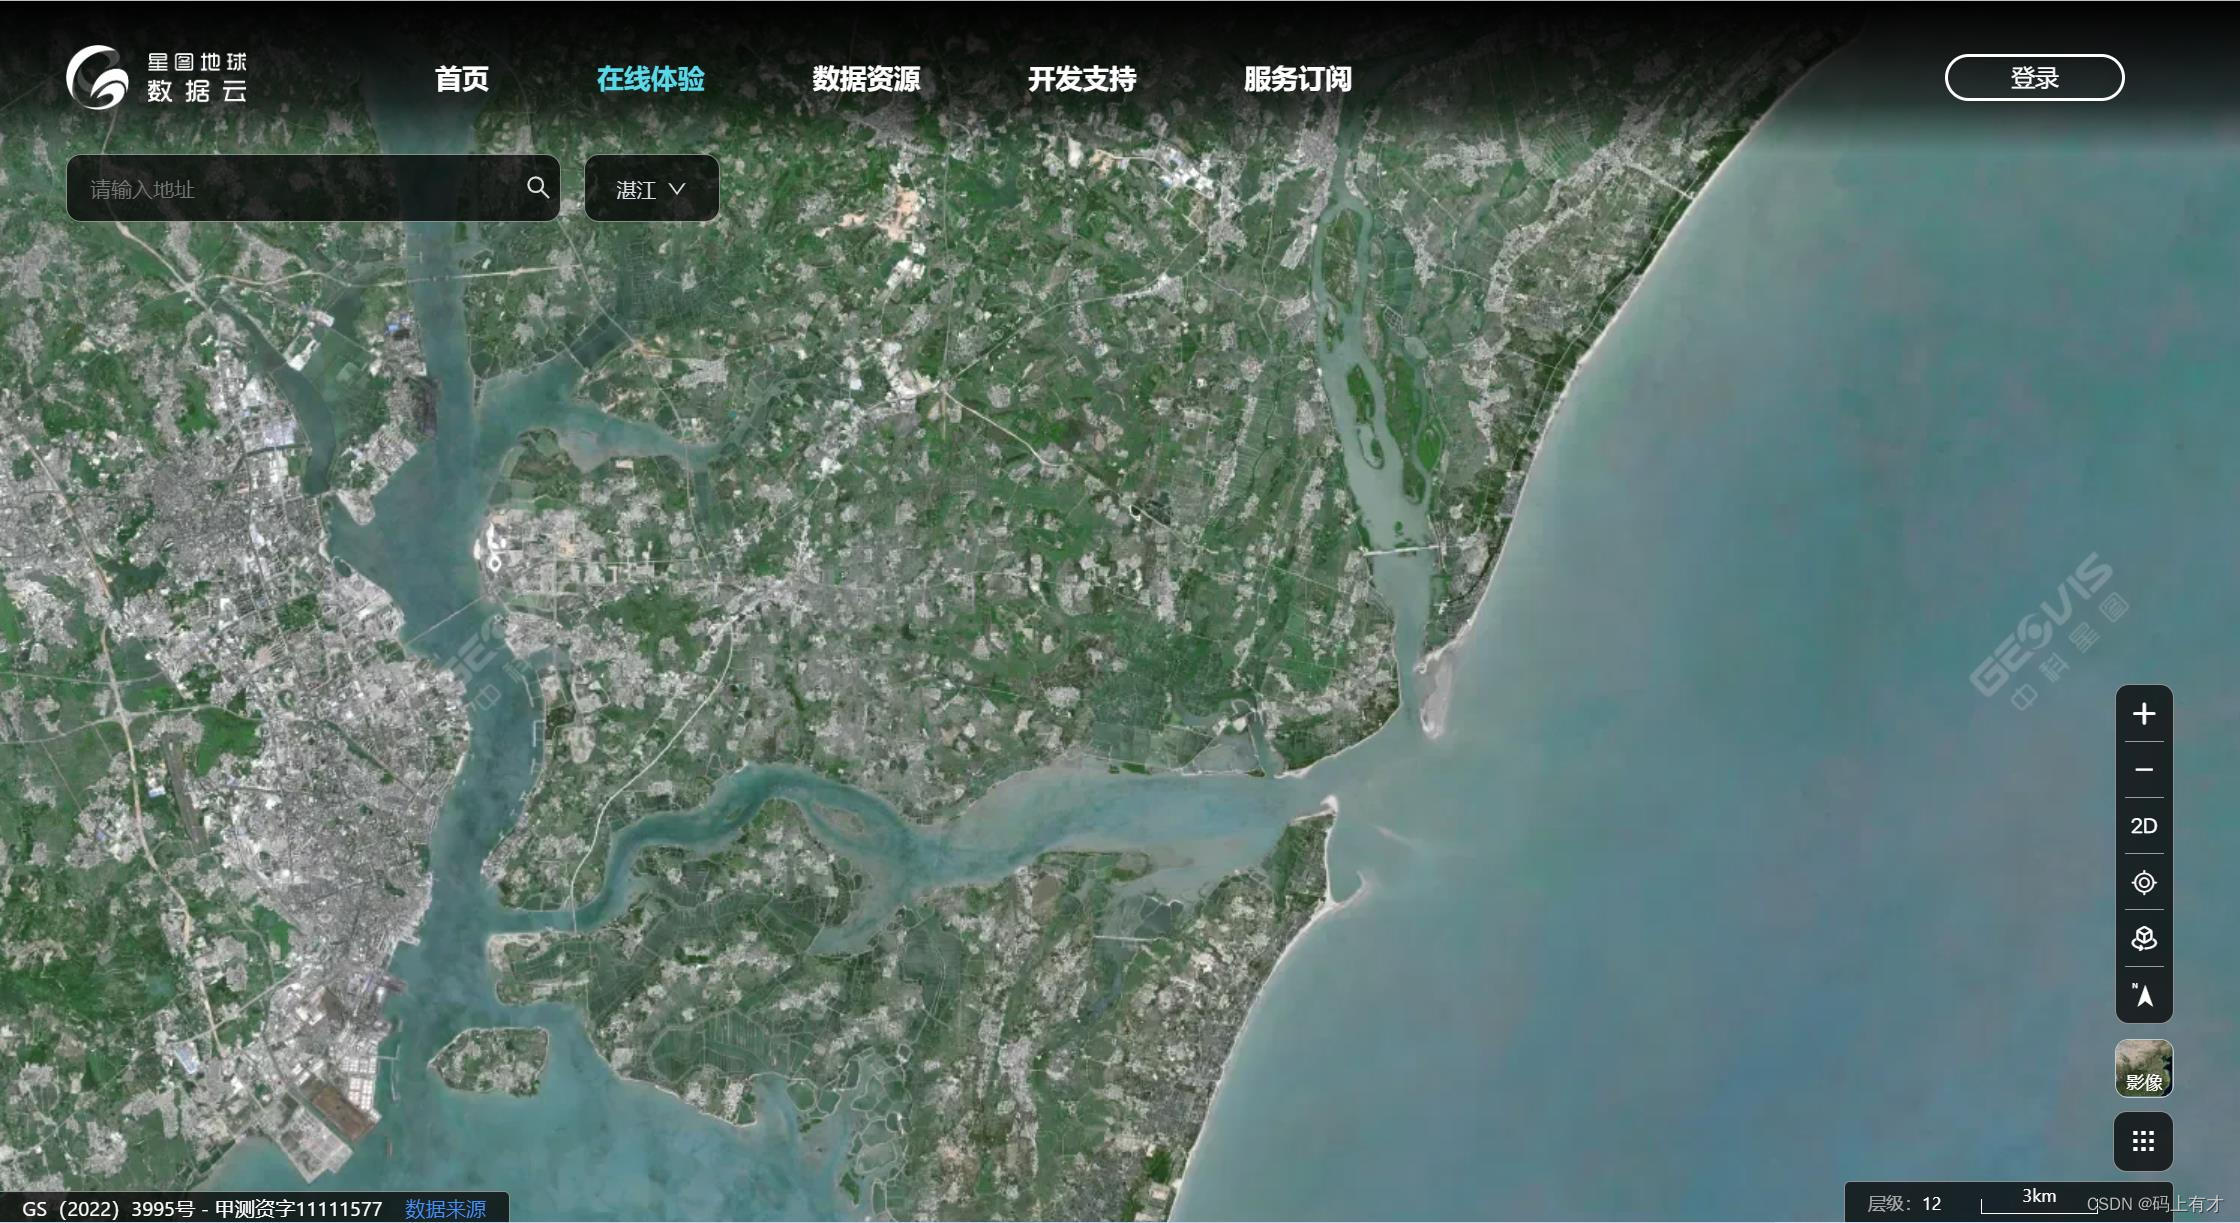Zoom out using the minus icon
2240x1223 pixels.
(2143, 770)
